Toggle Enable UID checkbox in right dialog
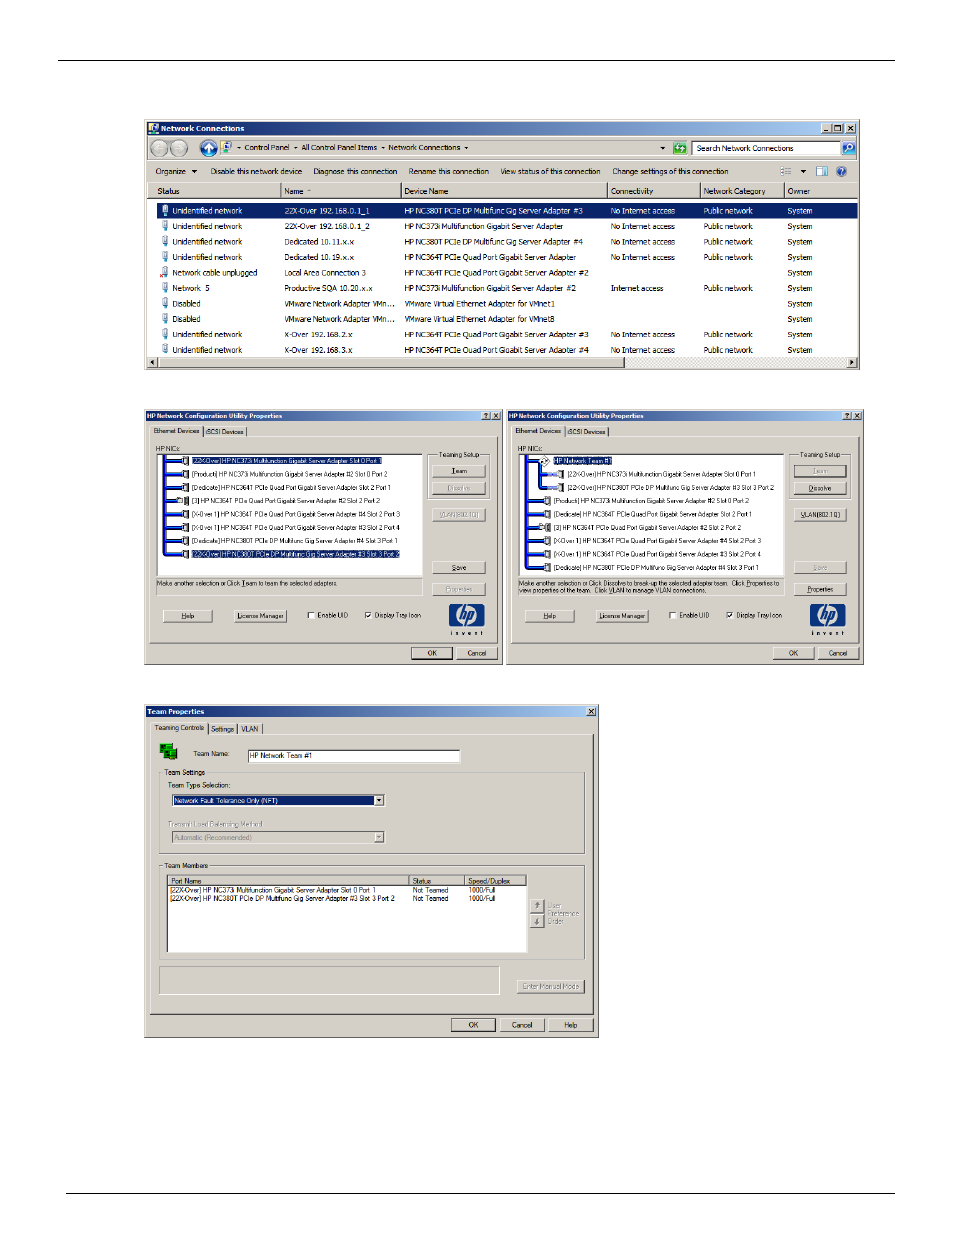 pyautogui.click(x=672, y=616)
